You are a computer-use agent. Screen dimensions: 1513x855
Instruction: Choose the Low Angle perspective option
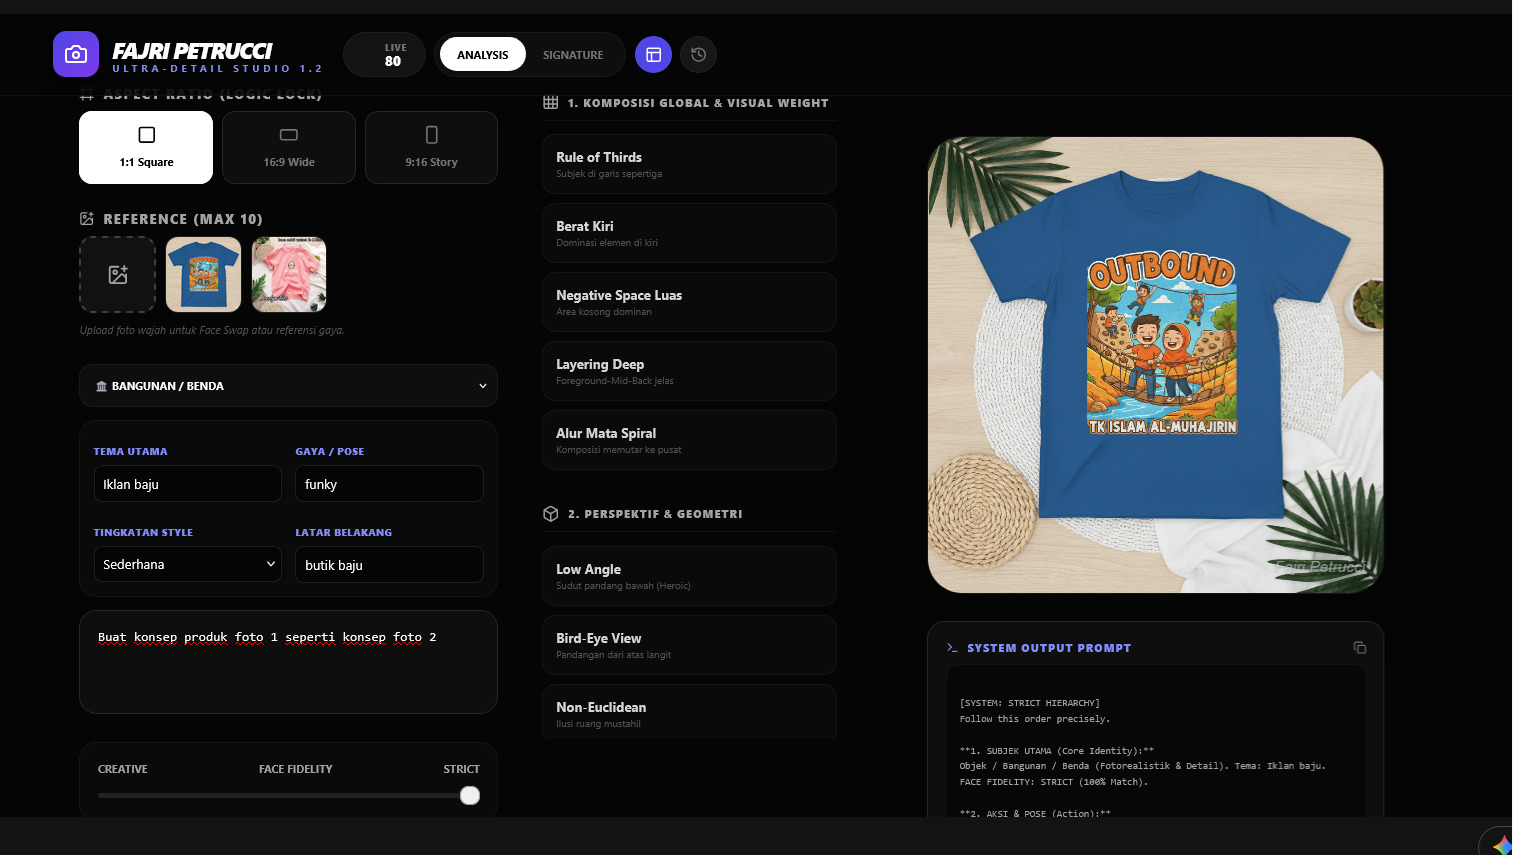point(689,576)
